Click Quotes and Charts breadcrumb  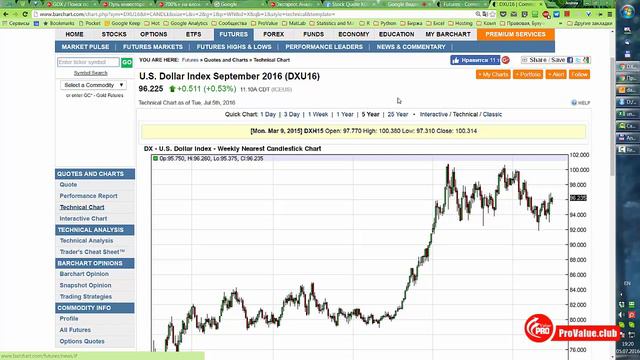(x=226, y=60)
